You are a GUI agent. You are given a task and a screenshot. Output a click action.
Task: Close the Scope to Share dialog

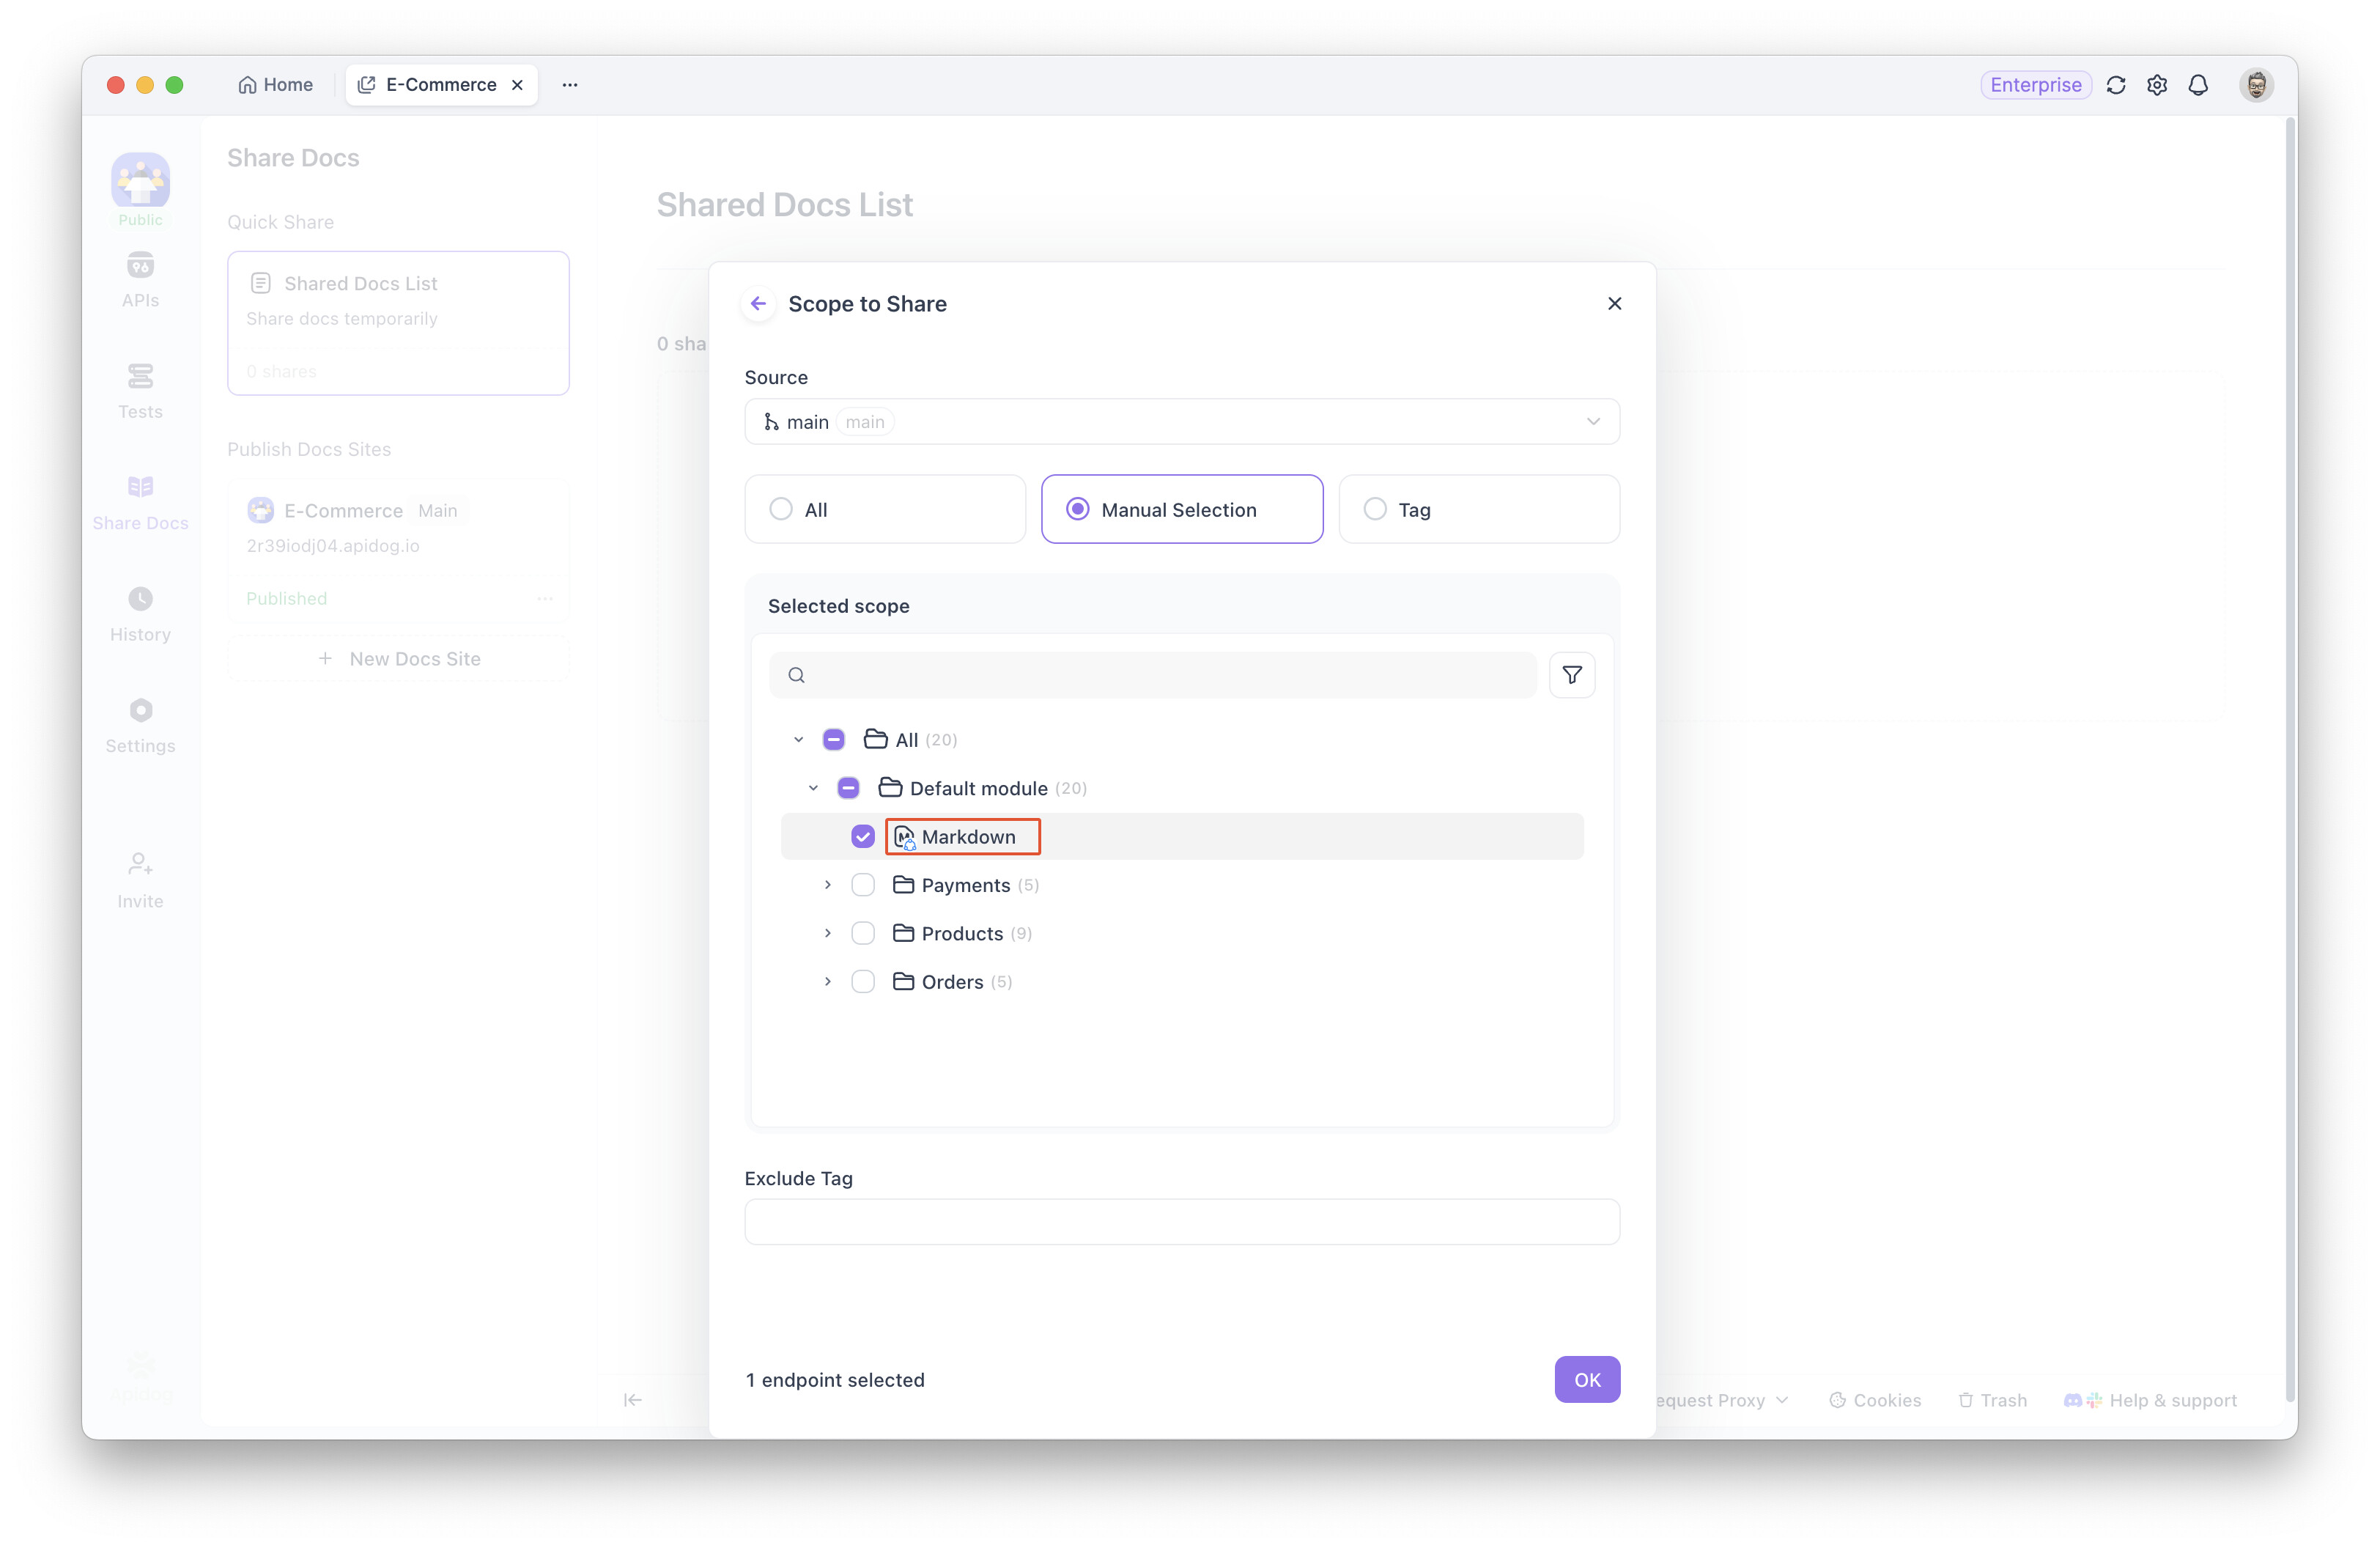pos(1614,304)
